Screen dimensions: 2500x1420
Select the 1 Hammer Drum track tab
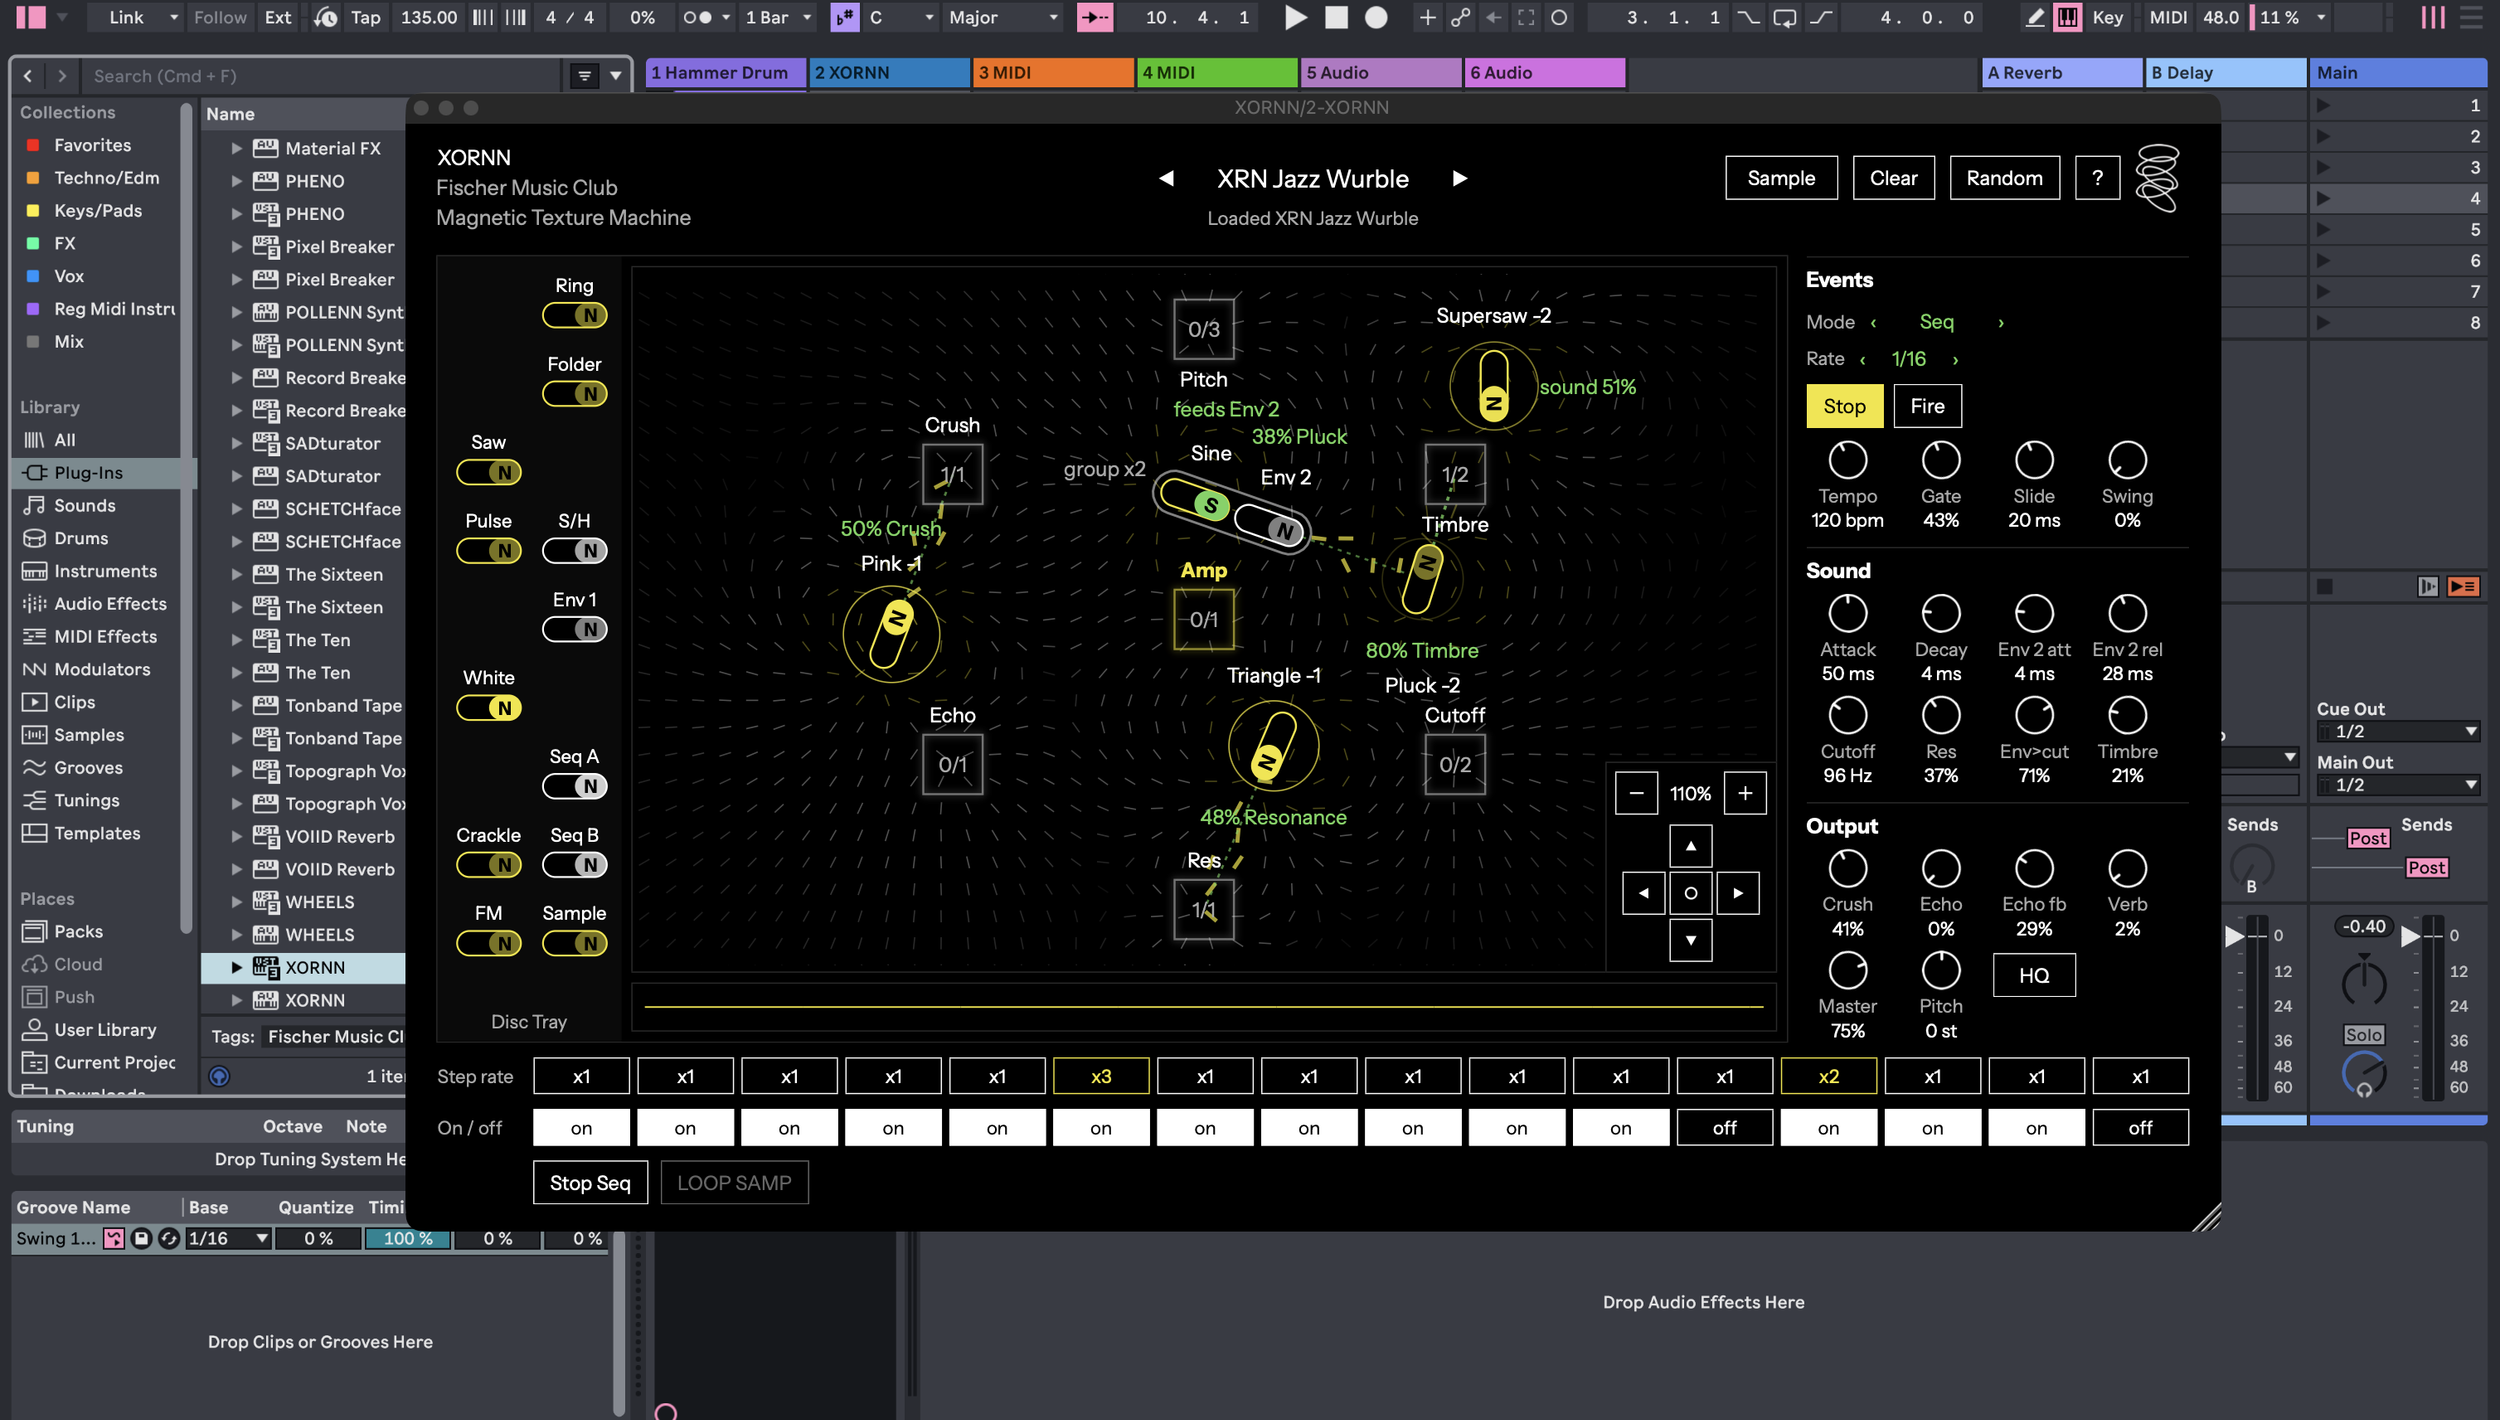click(x=725, y=73)
